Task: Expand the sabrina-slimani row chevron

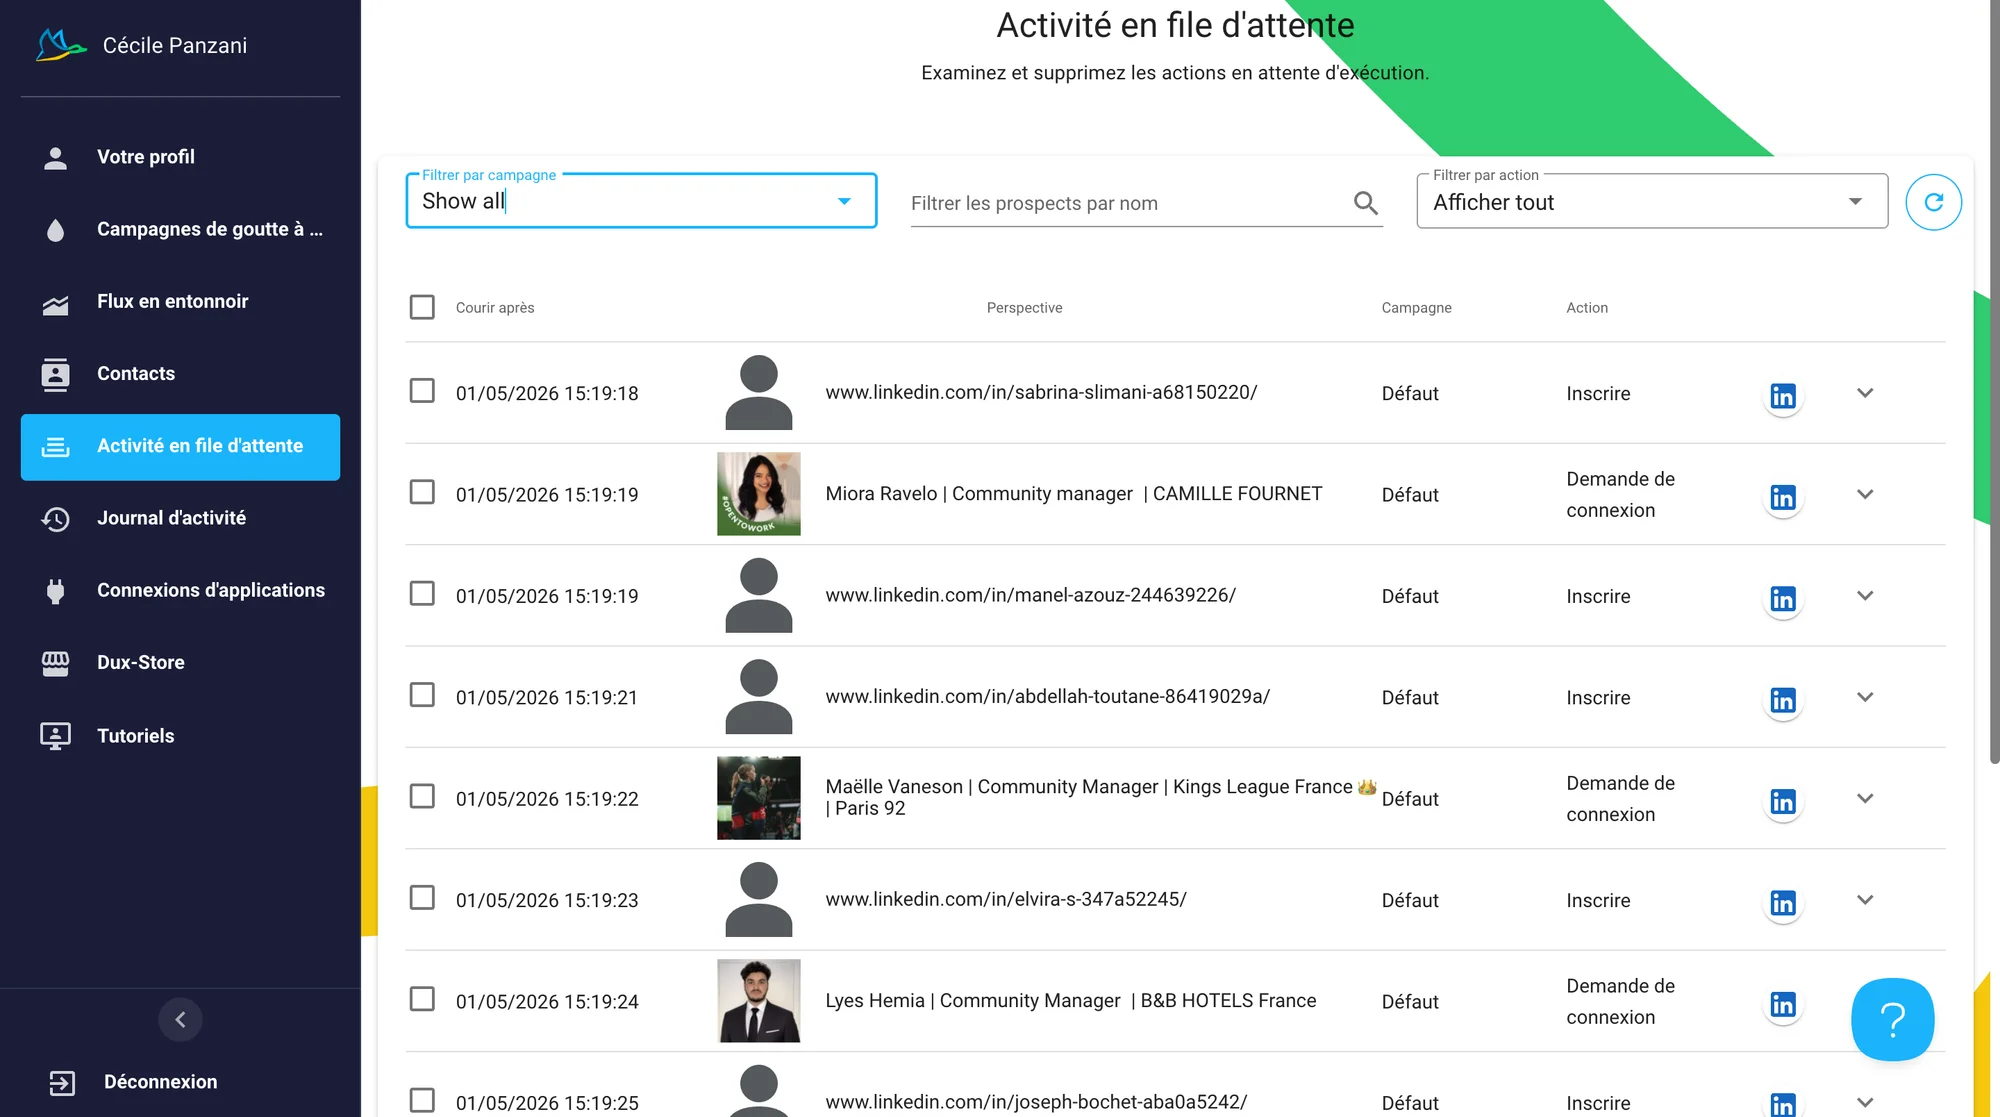Action: (x=1865, y=393)
